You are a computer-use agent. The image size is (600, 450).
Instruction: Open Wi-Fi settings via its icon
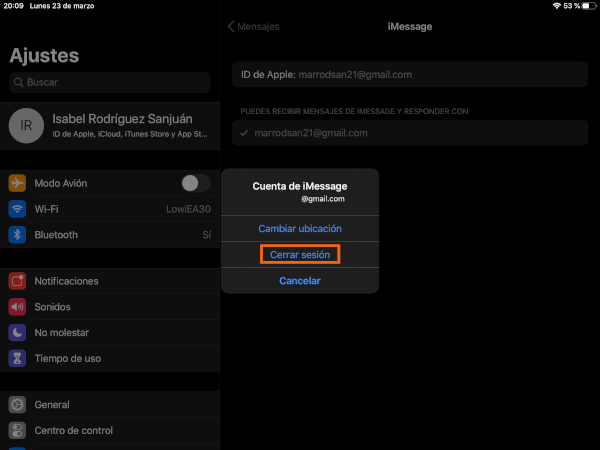point(17,209)
